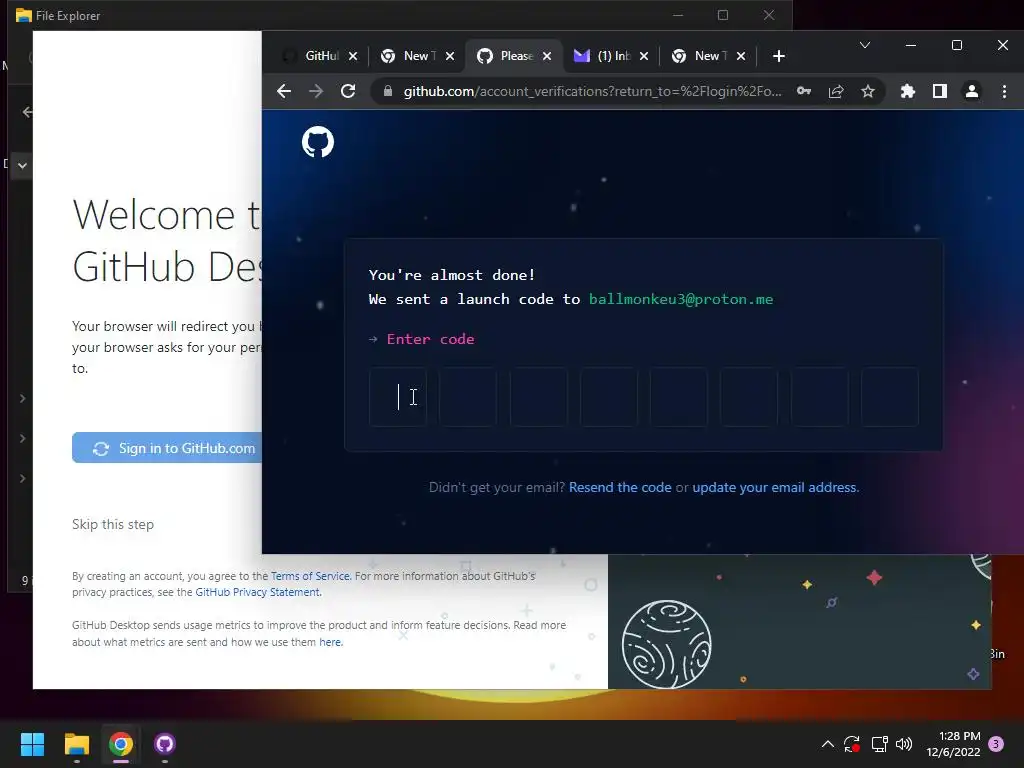Click 'Skip this step' in GitHub Desktop
1024x768 pixels.
click(x=113, y=524)
